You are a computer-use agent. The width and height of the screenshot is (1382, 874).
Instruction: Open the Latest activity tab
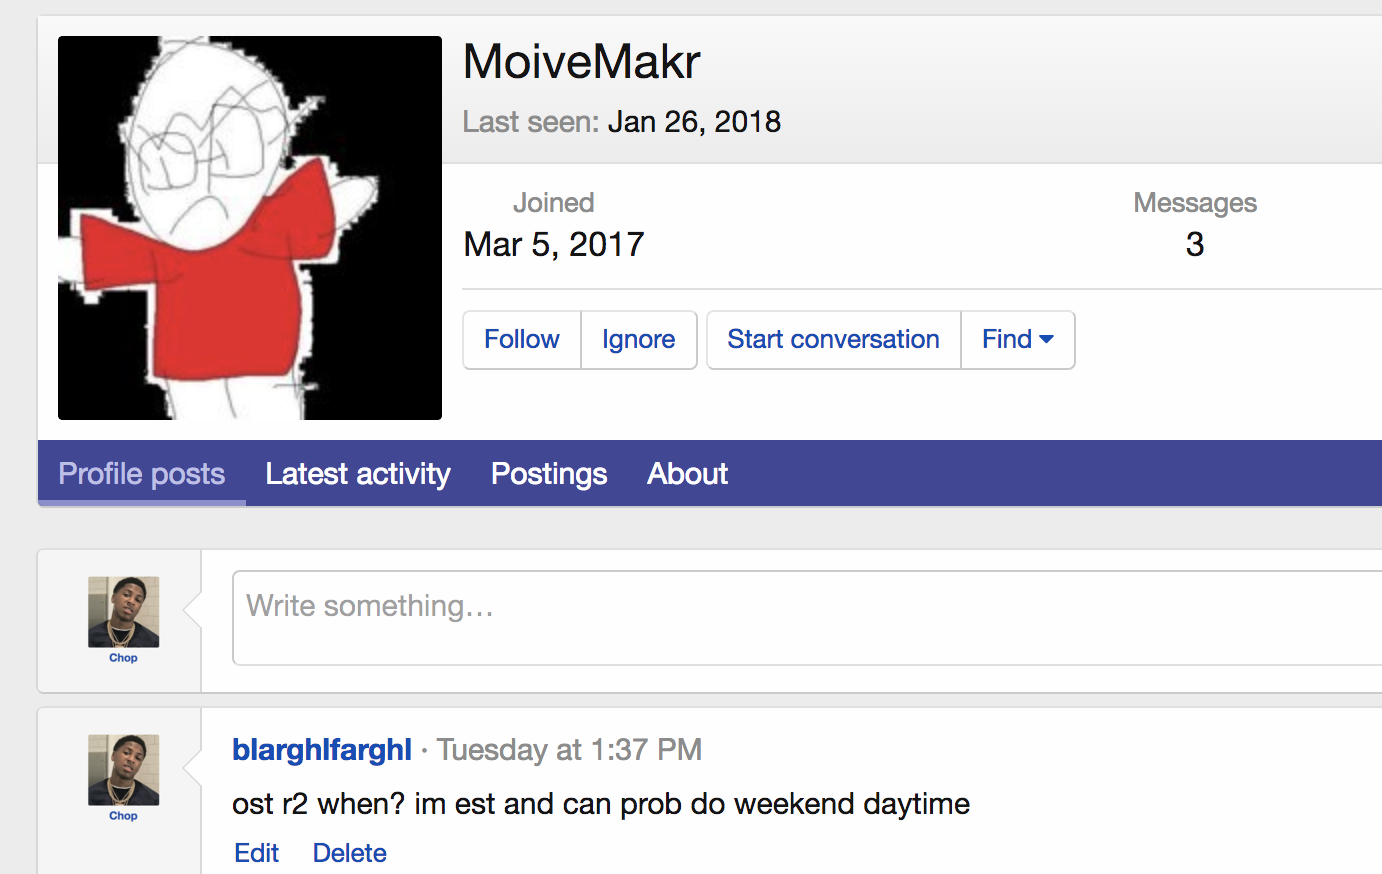[358, 474]
